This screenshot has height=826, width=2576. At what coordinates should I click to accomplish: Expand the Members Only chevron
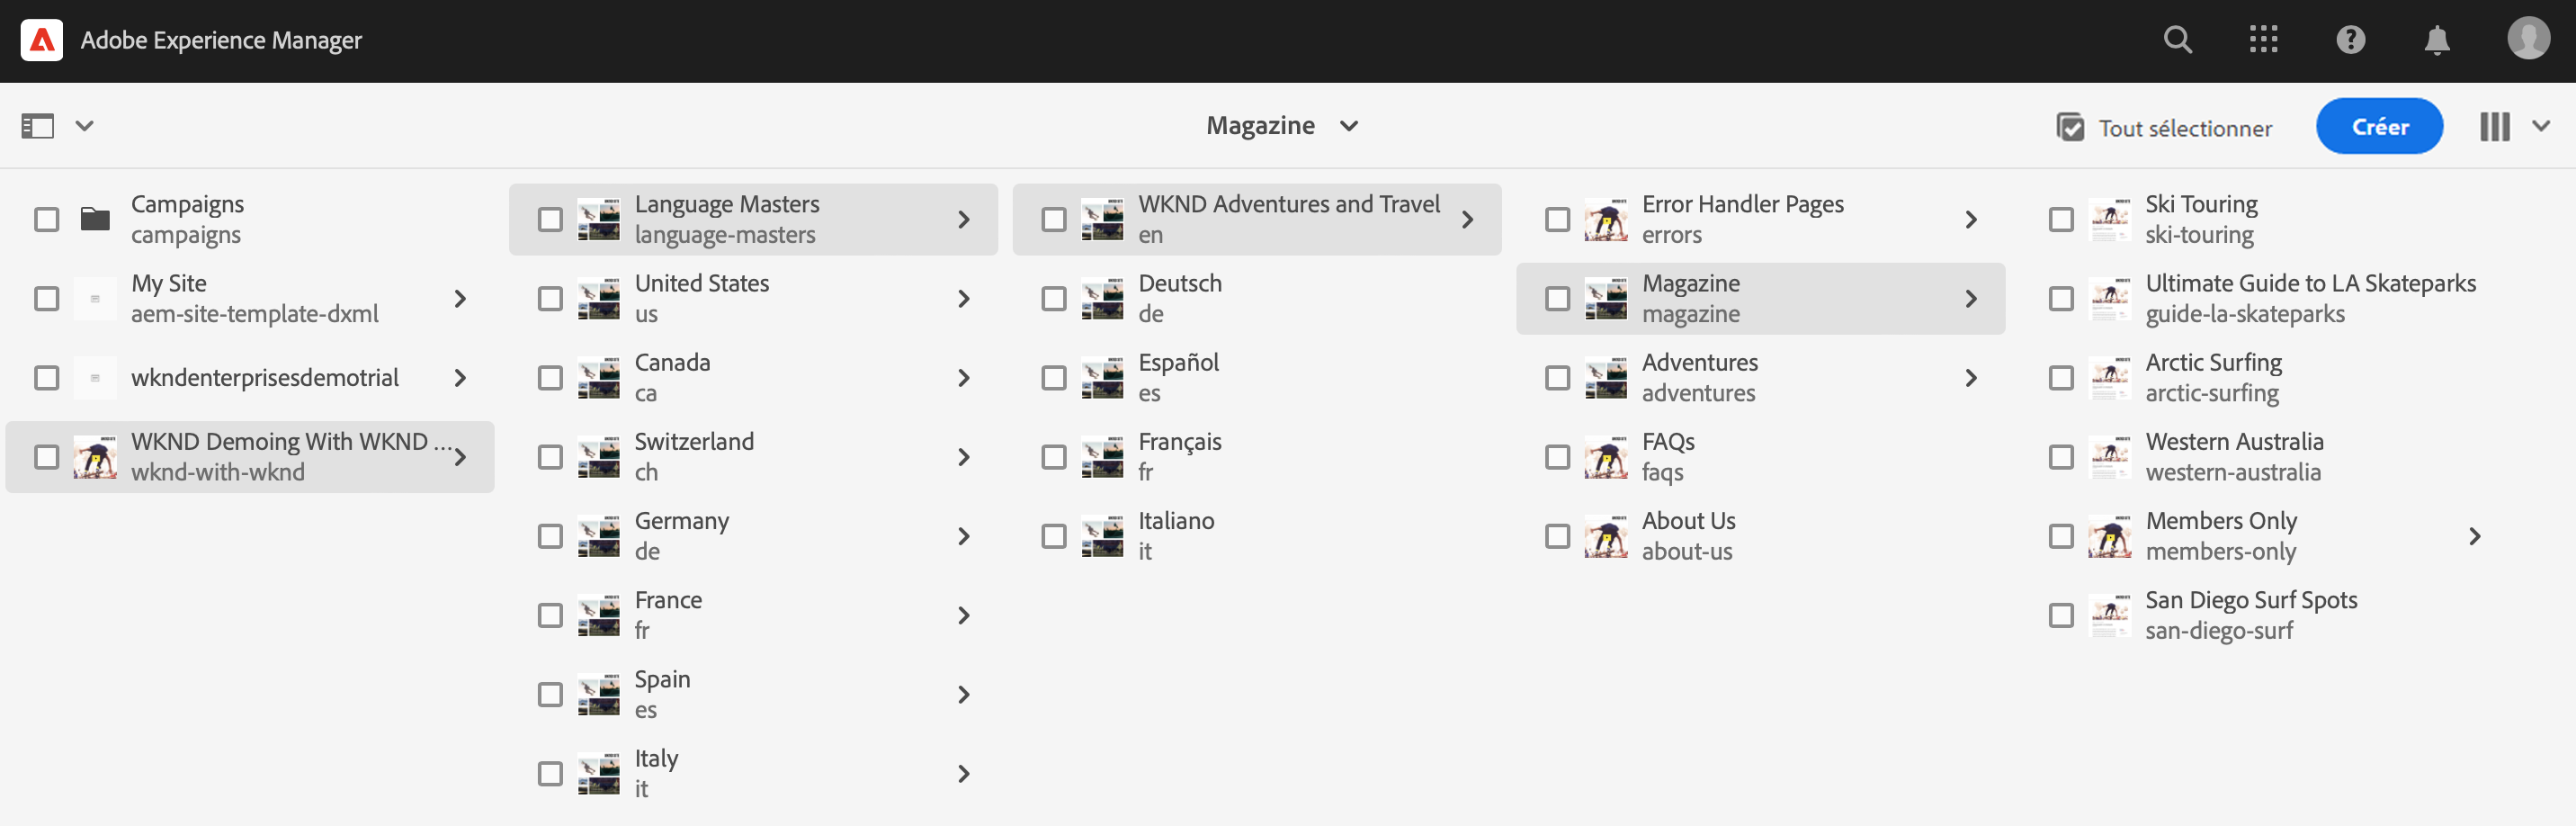pos(2474,536)
